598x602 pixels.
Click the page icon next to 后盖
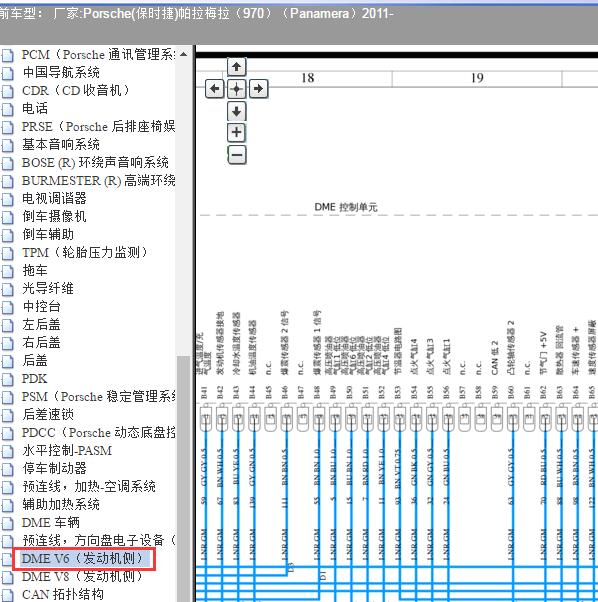[7, 361]
